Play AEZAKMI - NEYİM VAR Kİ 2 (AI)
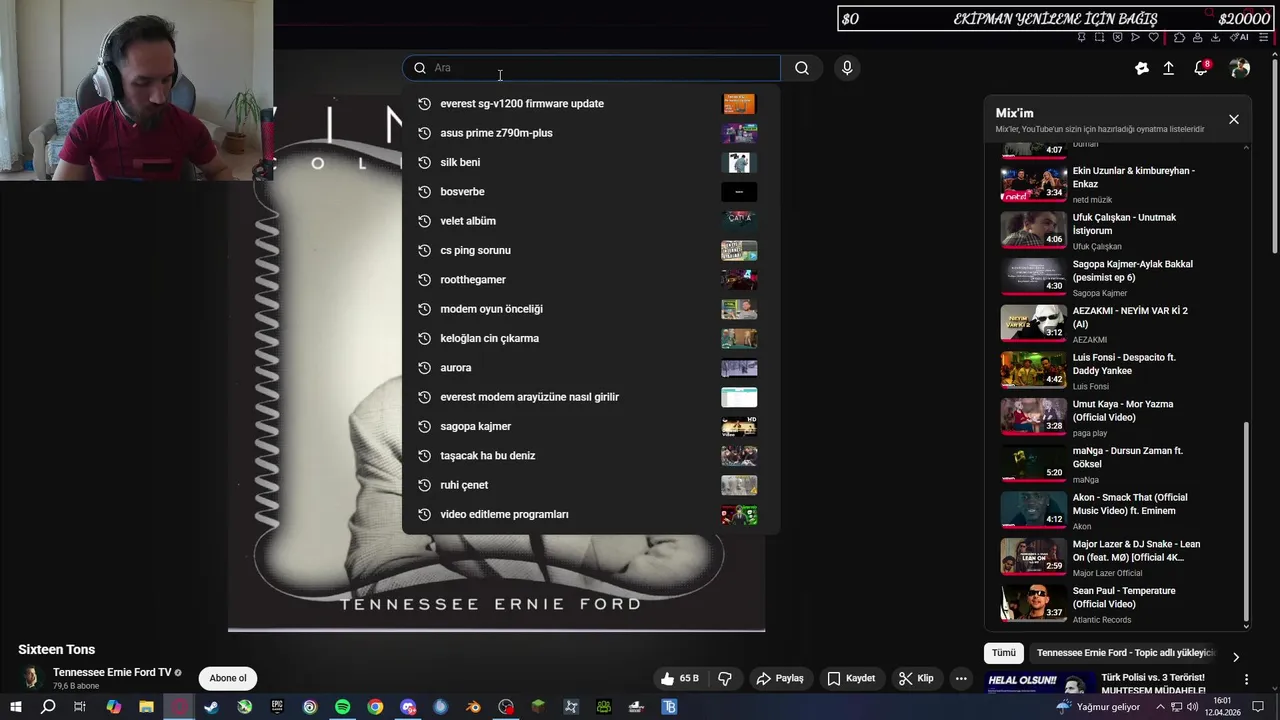Screen dimensions: 1280x720 [1118, 324]
